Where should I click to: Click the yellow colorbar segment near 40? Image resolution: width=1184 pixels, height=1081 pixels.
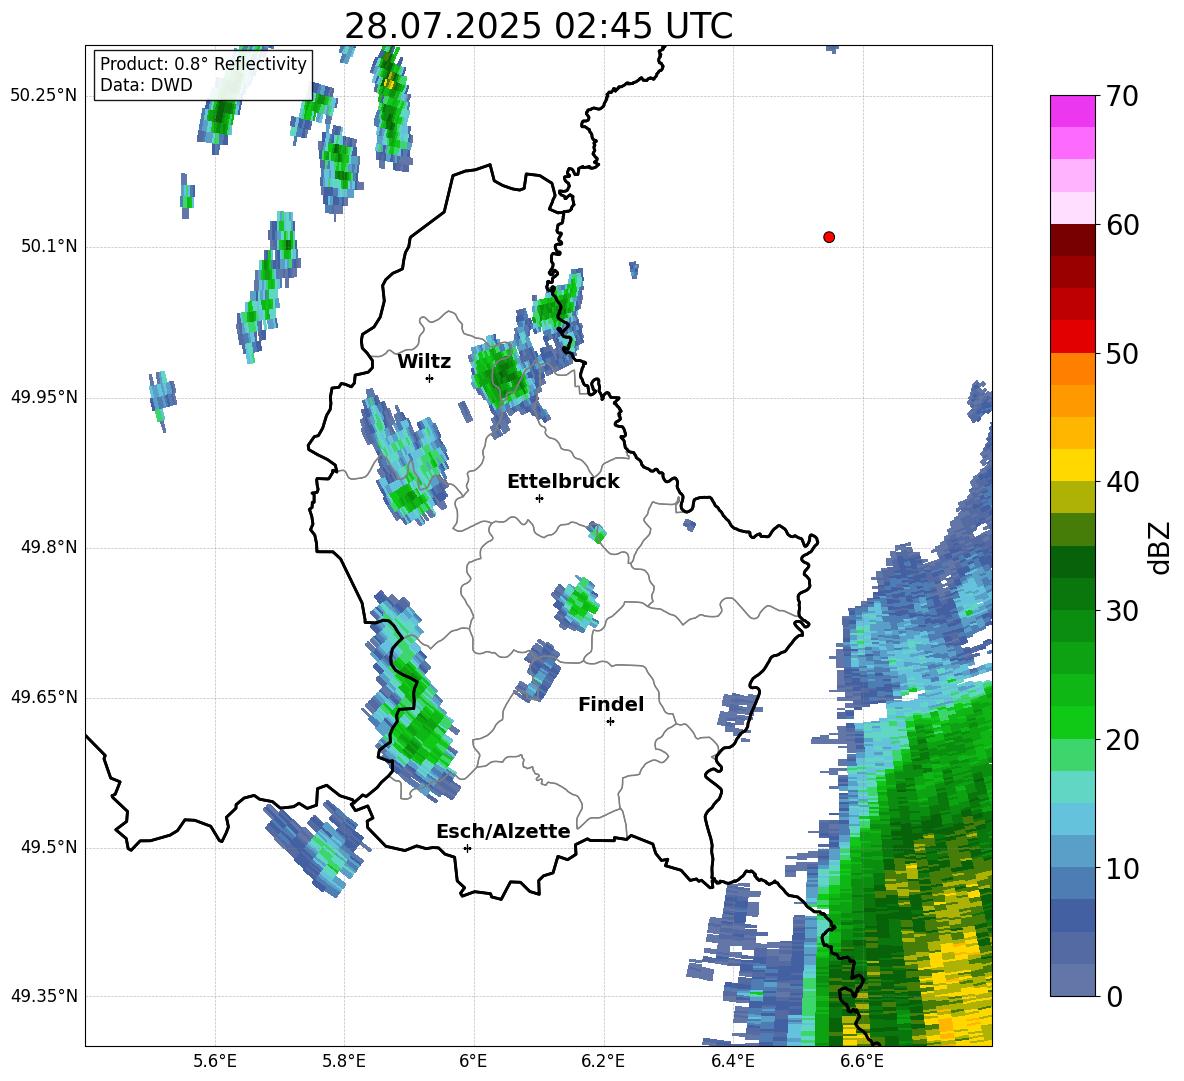[1072, 465]
